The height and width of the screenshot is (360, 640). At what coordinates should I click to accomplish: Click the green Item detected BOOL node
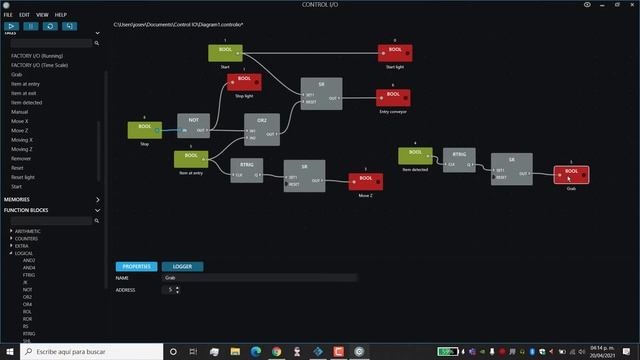pyautogui.click(x=416, y=156)
